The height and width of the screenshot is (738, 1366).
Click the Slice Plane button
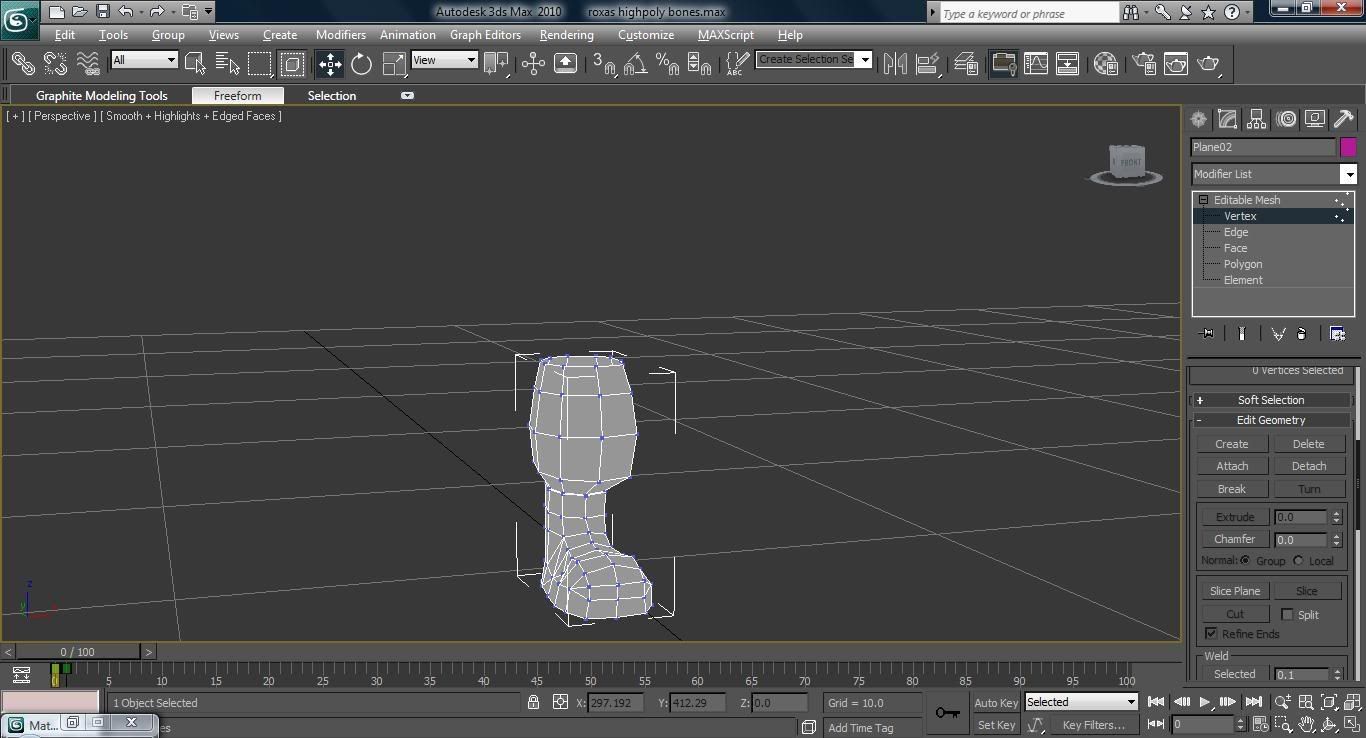1234,591
